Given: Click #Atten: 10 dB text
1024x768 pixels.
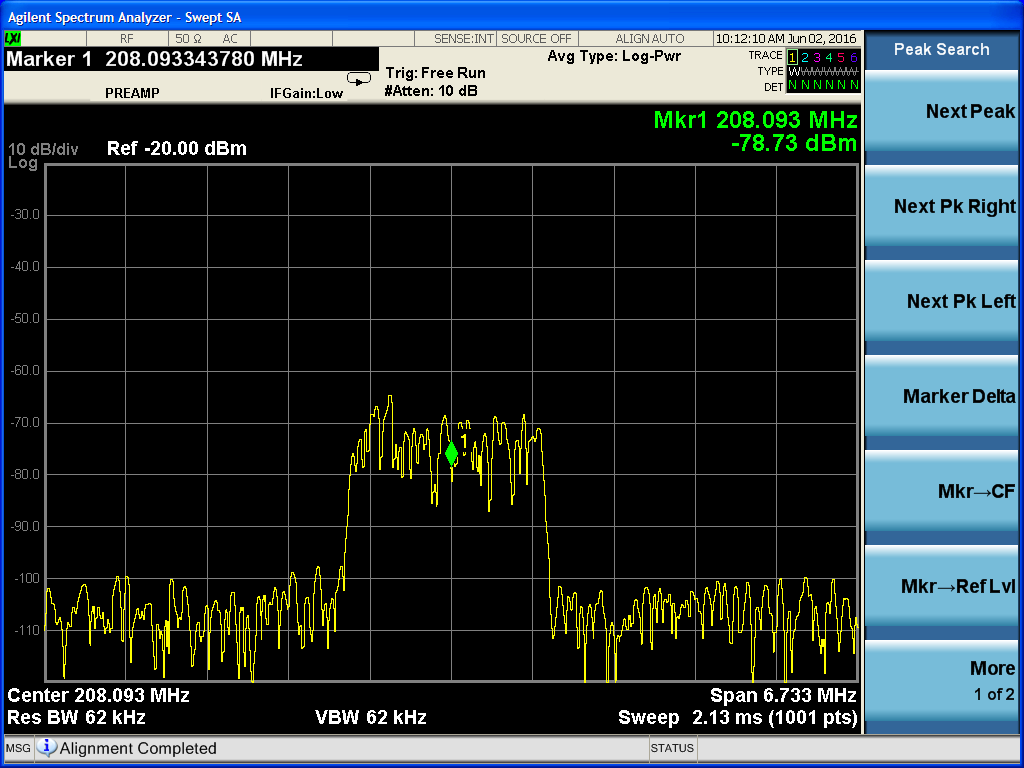Looking at the screenshot, I should coord(431,91).
